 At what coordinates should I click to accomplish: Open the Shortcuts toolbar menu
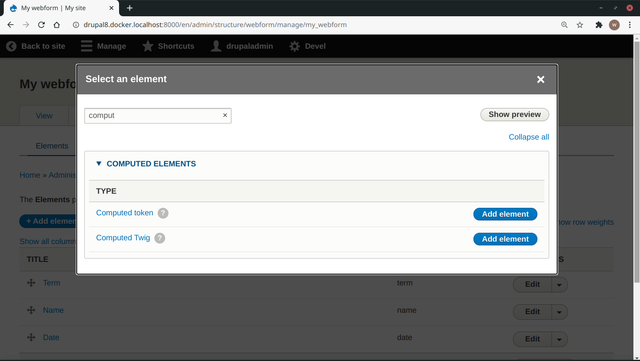168,46
